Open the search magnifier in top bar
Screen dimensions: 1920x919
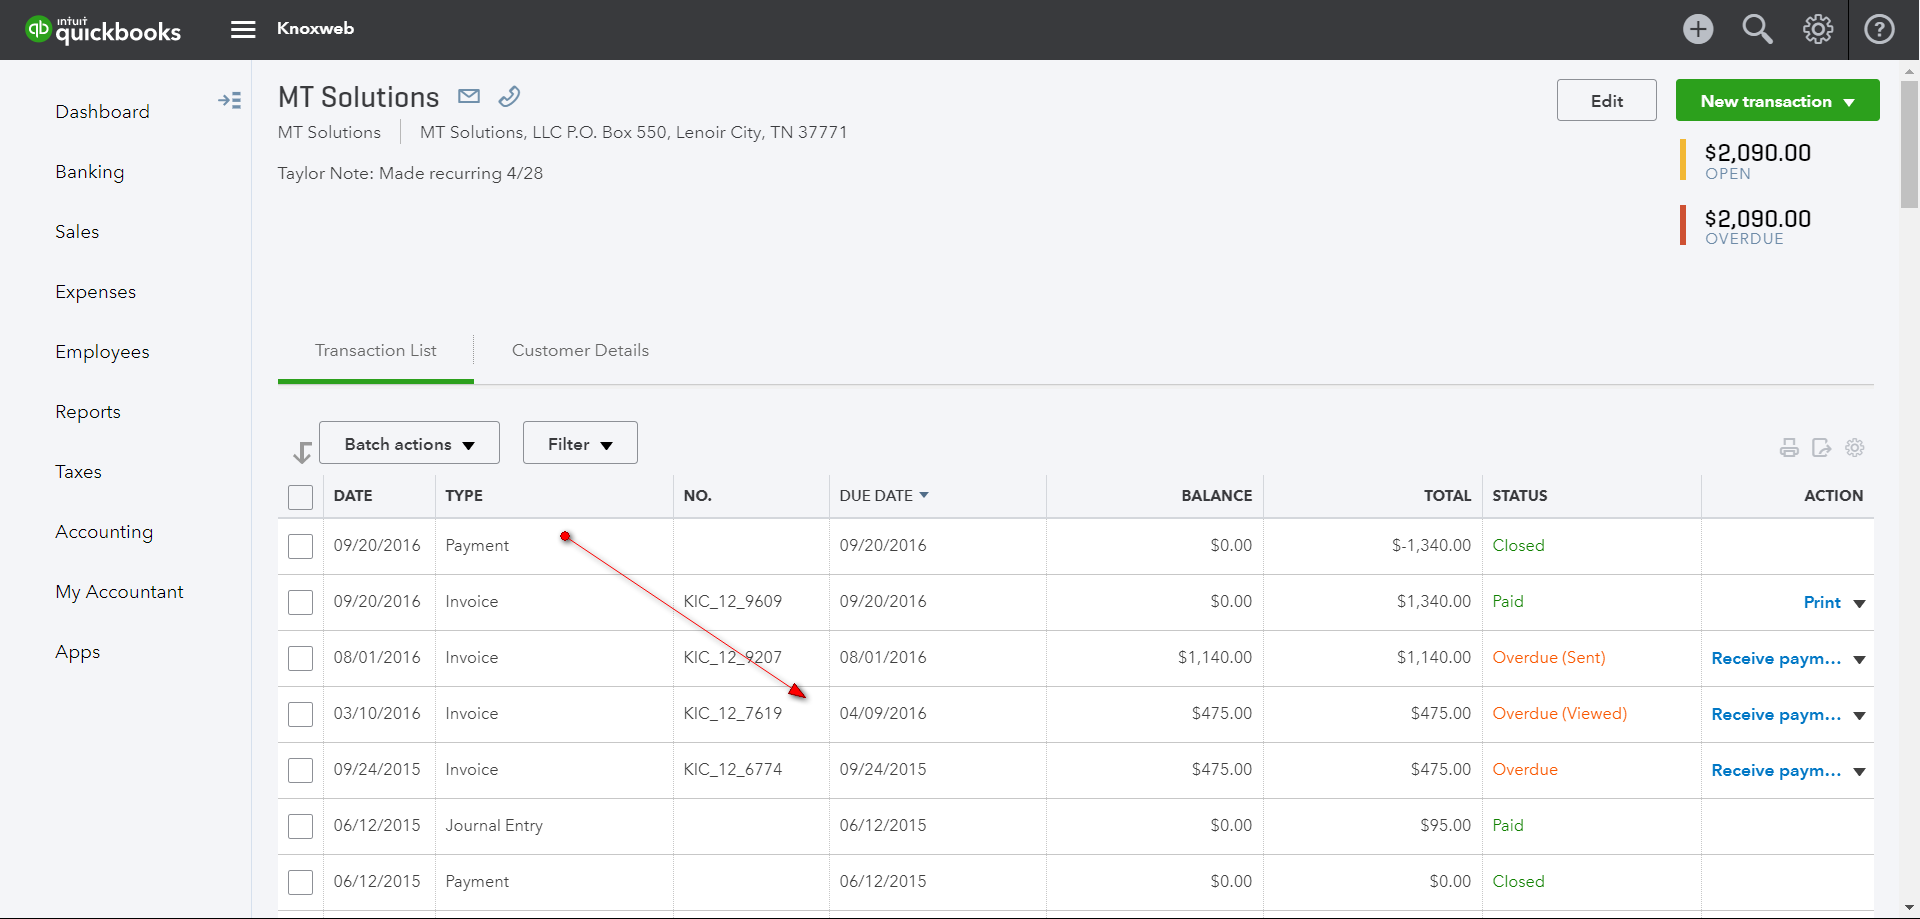pos(1757,29)
